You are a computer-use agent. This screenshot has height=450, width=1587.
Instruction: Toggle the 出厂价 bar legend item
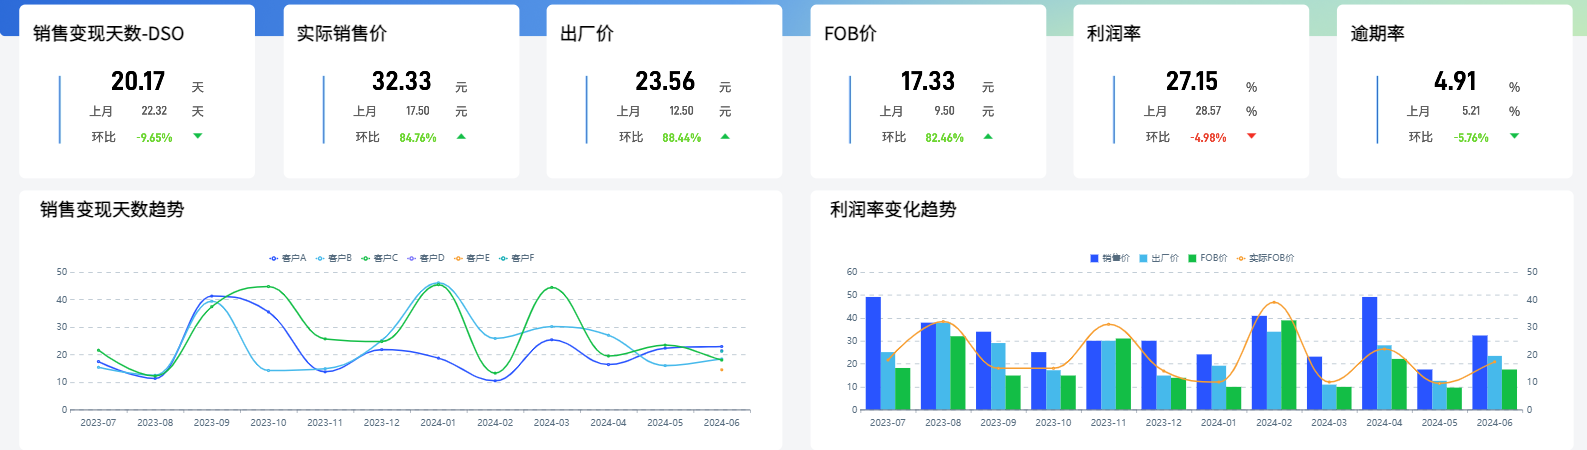[x=1159, y=258]
